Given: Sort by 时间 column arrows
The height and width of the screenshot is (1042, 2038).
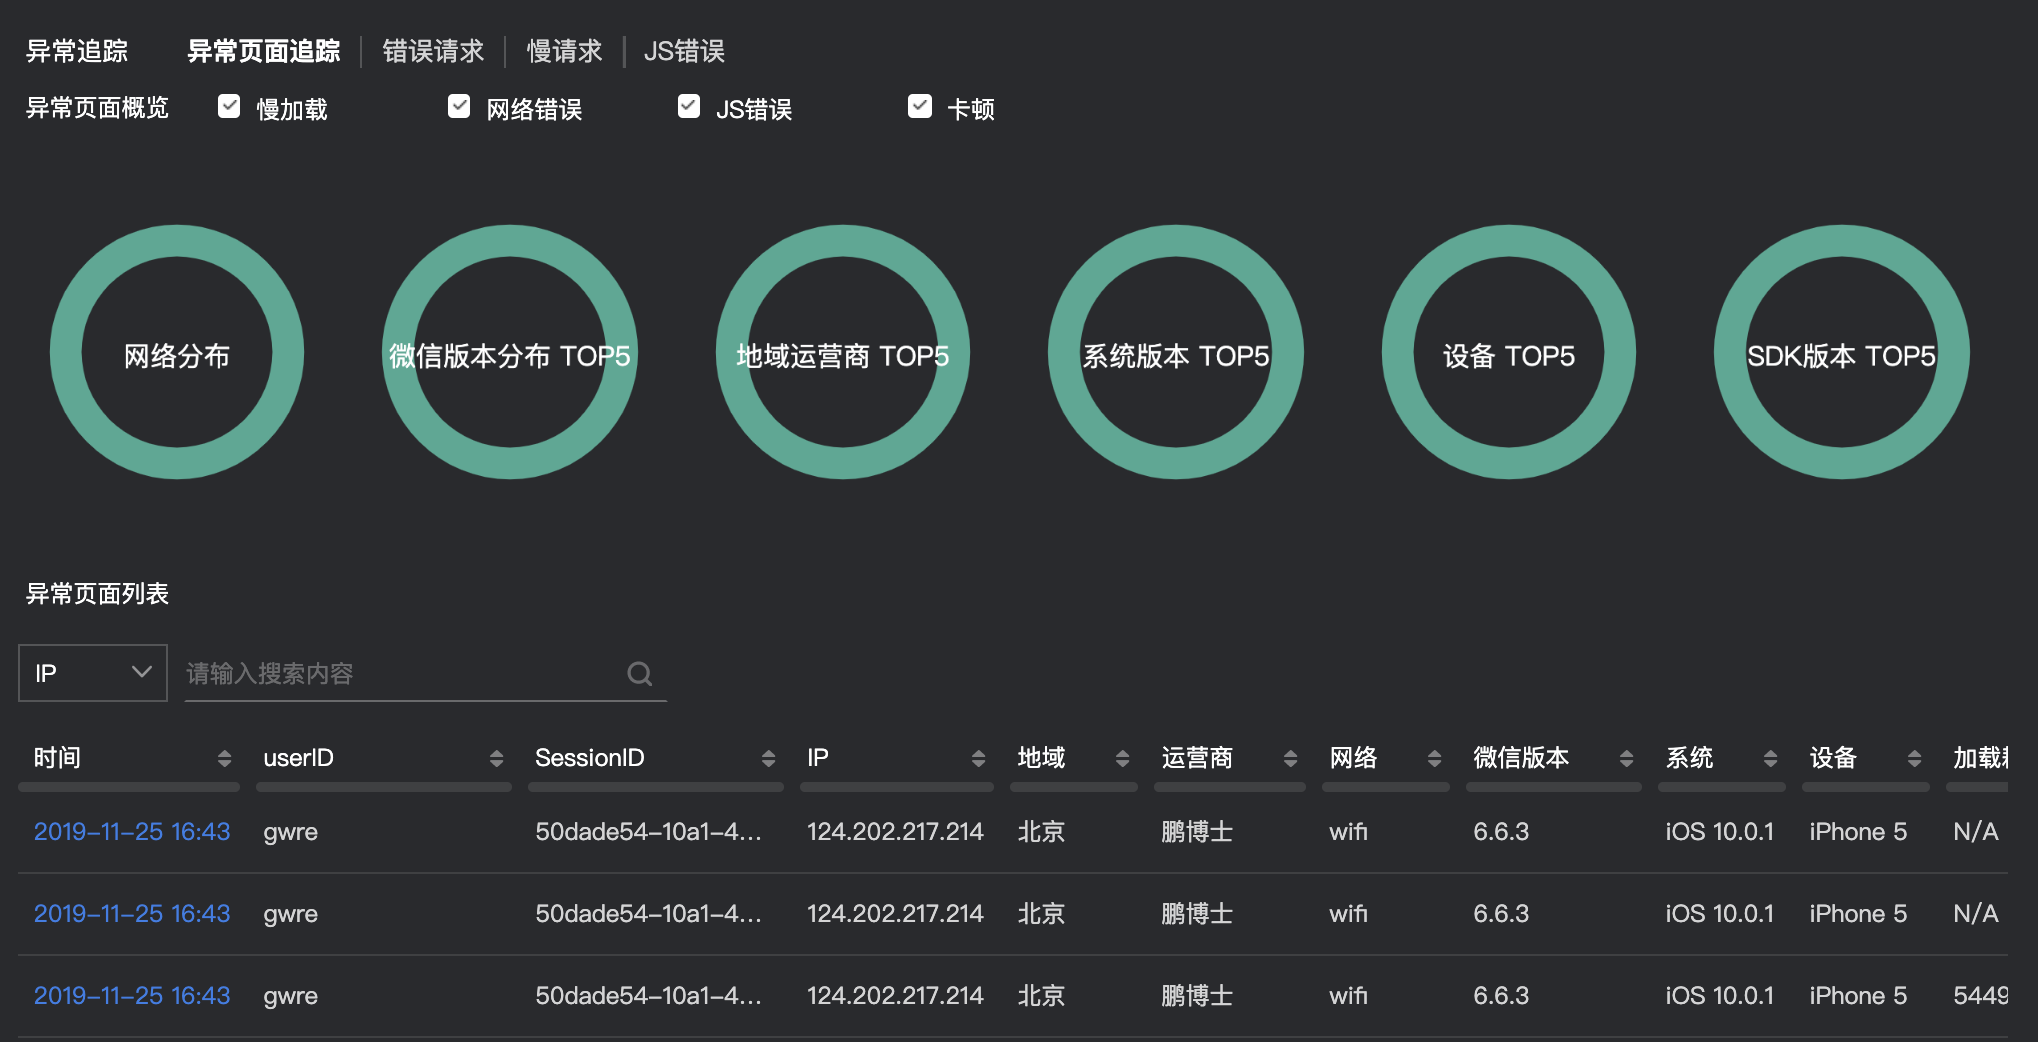Looking at the screenshot, I should coord(224,759).
